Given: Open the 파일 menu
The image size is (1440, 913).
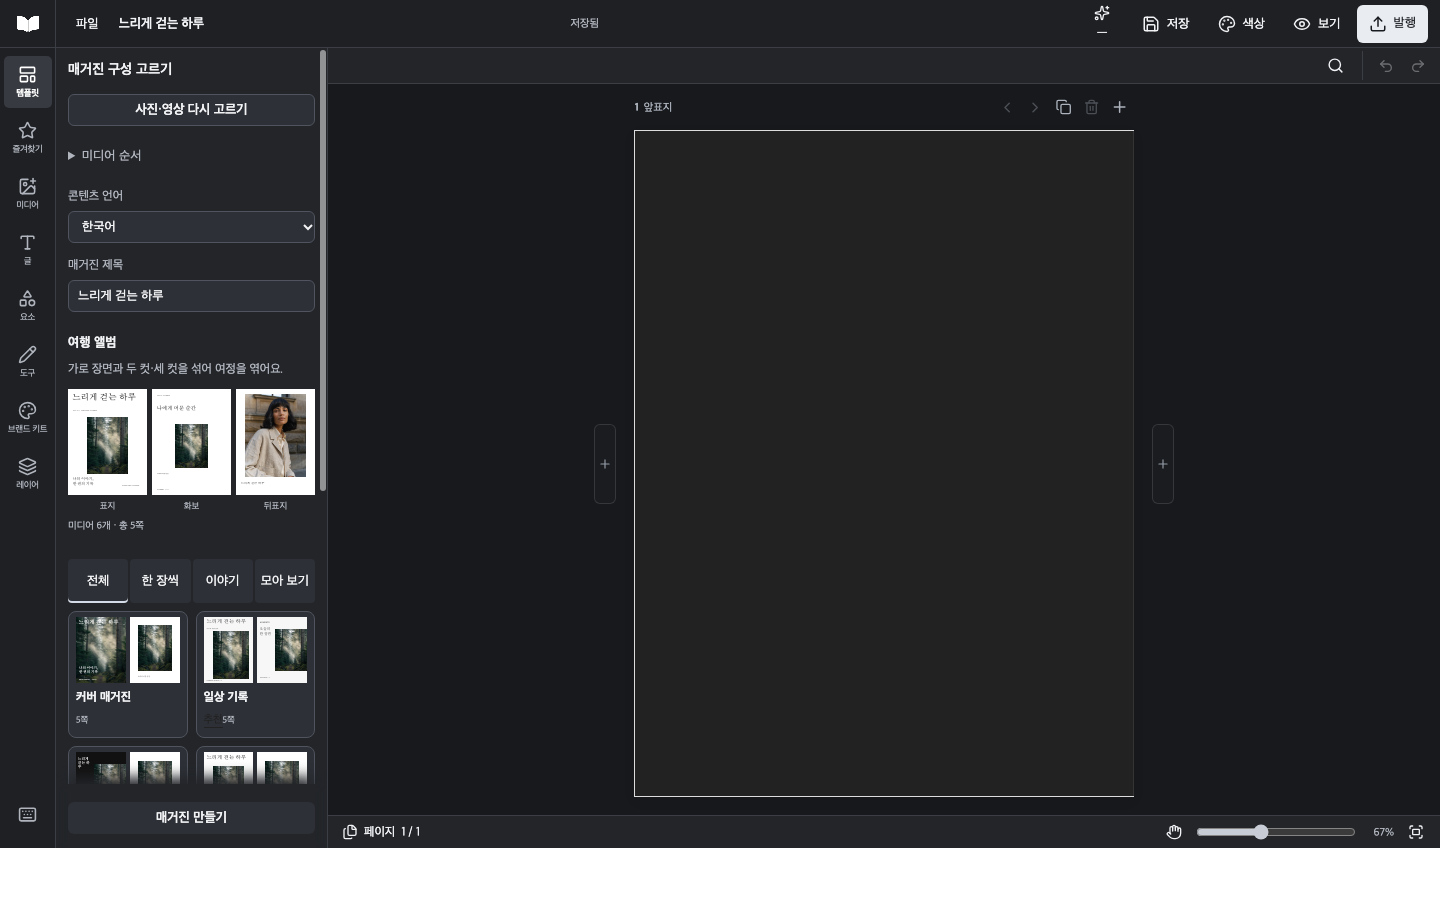Looking at the screenshot, I should [87, 23].
